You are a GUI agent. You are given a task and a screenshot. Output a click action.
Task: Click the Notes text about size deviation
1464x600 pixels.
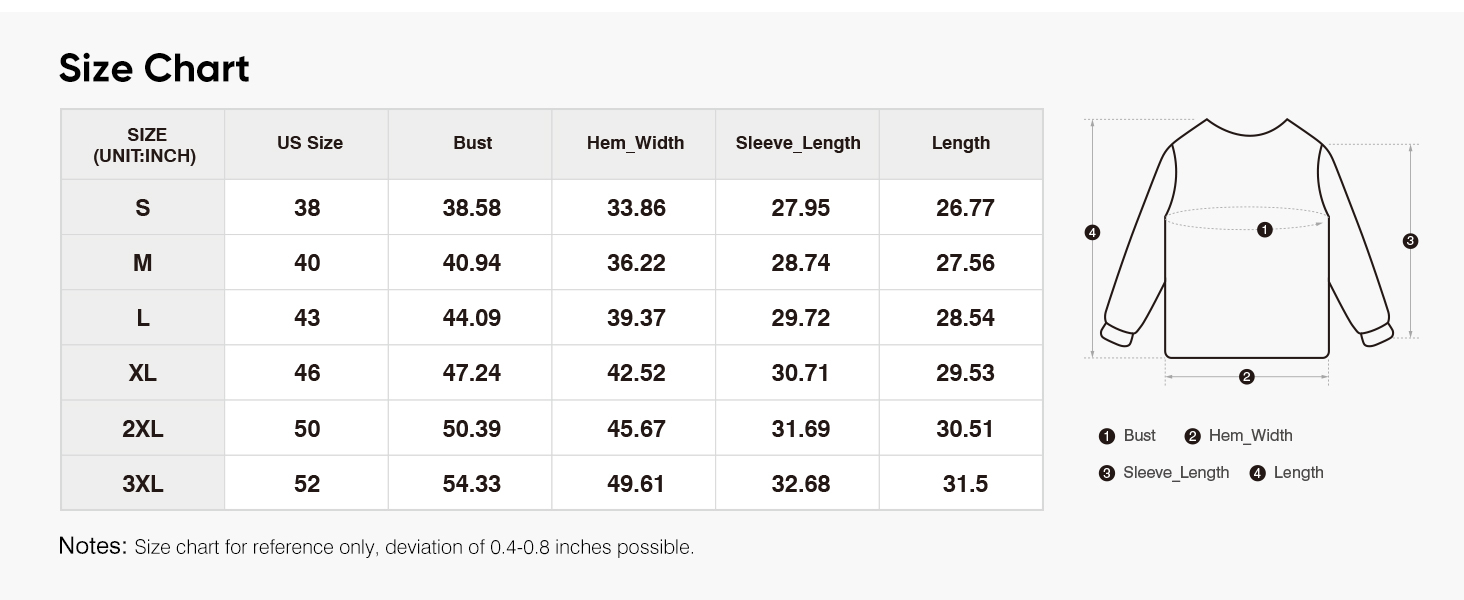click(x=376, y=547)
